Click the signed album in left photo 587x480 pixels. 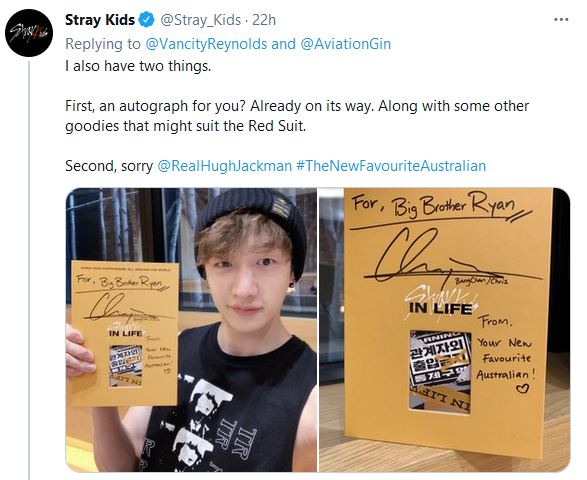click(x=124, y=333)
